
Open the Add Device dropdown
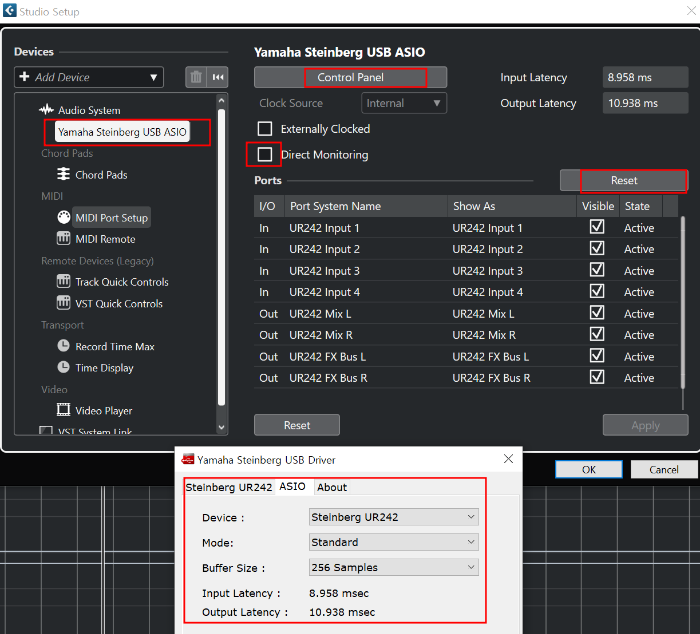point(89,77)
